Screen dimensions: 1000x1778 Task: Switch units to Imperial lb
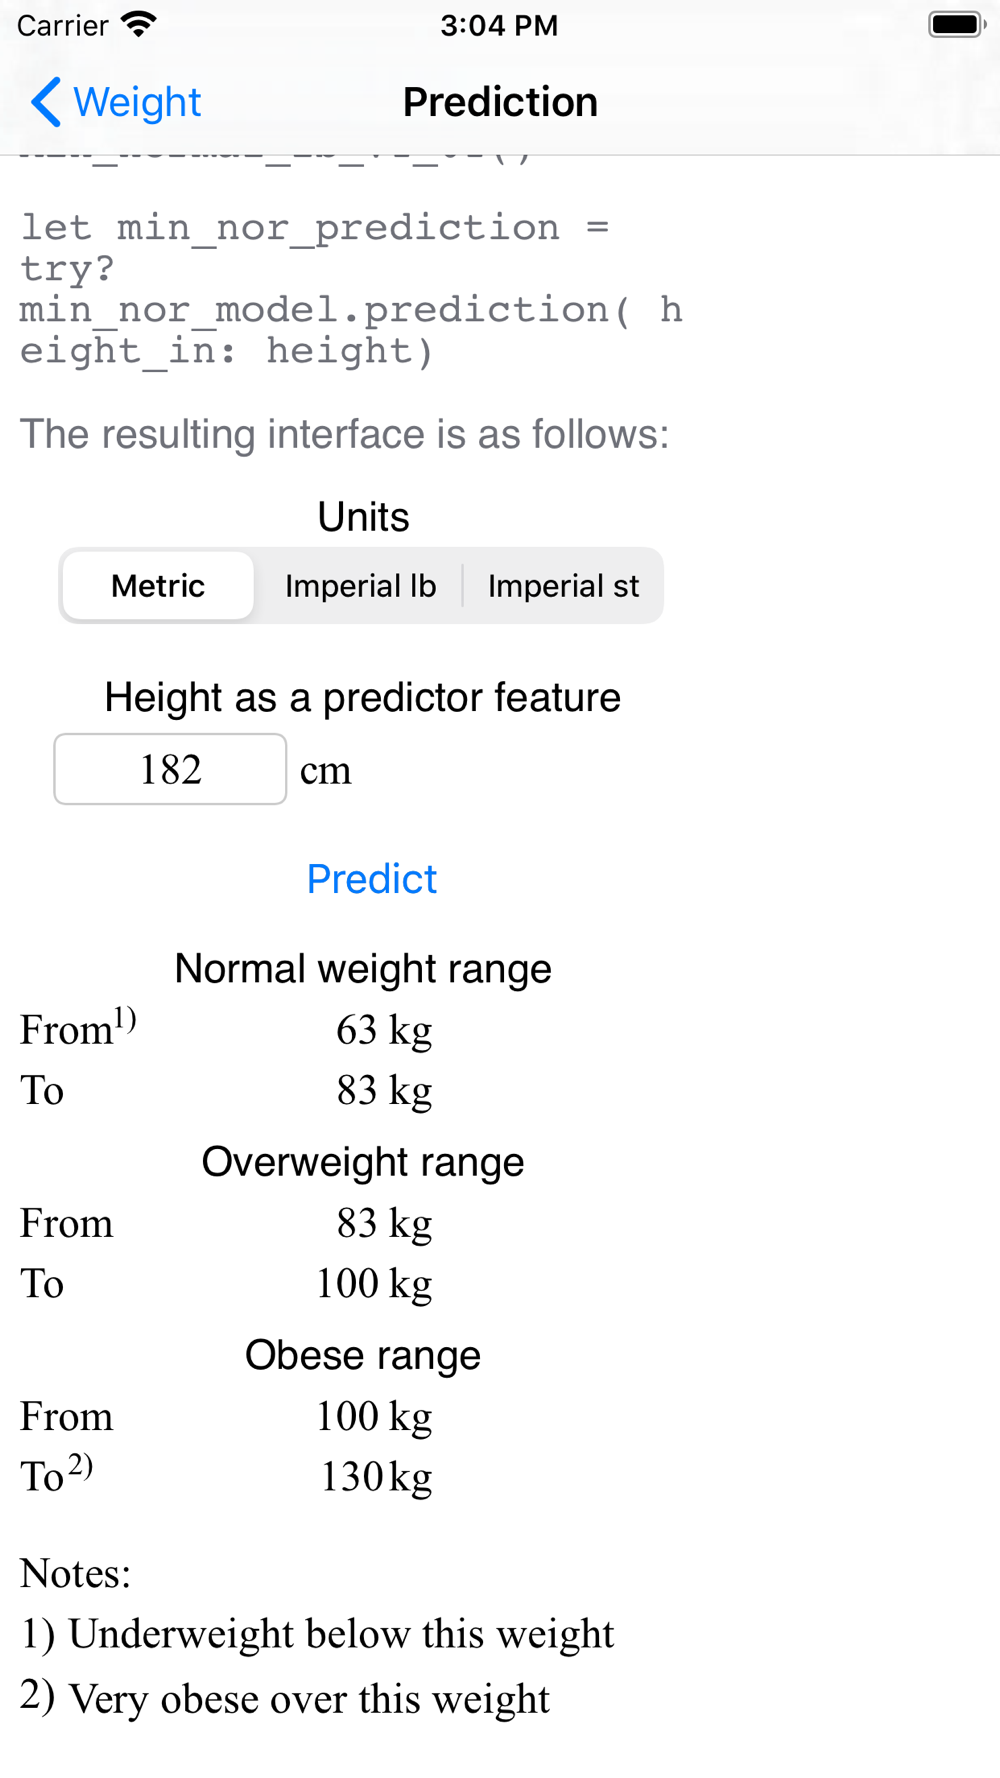point(360,586)
